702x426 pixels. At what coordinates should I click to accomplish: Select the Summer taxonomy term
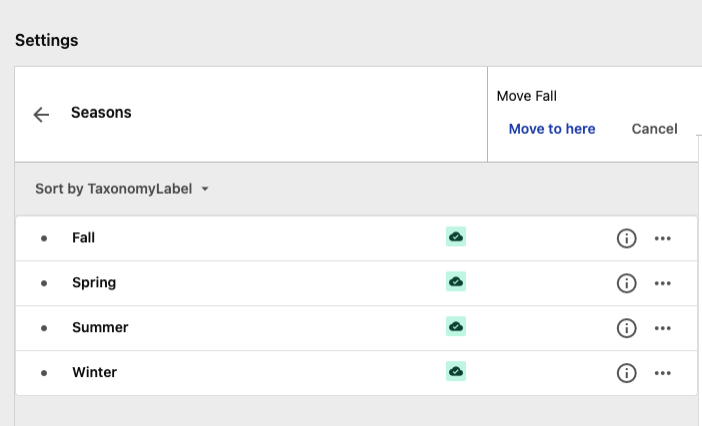click(100, 327)
